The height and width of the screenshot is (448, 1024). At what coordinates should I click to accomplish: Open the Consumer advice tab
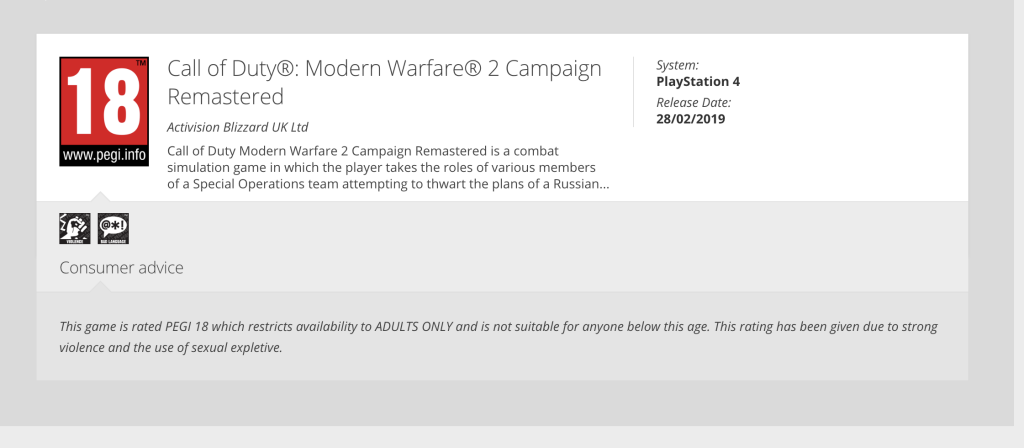121,268
